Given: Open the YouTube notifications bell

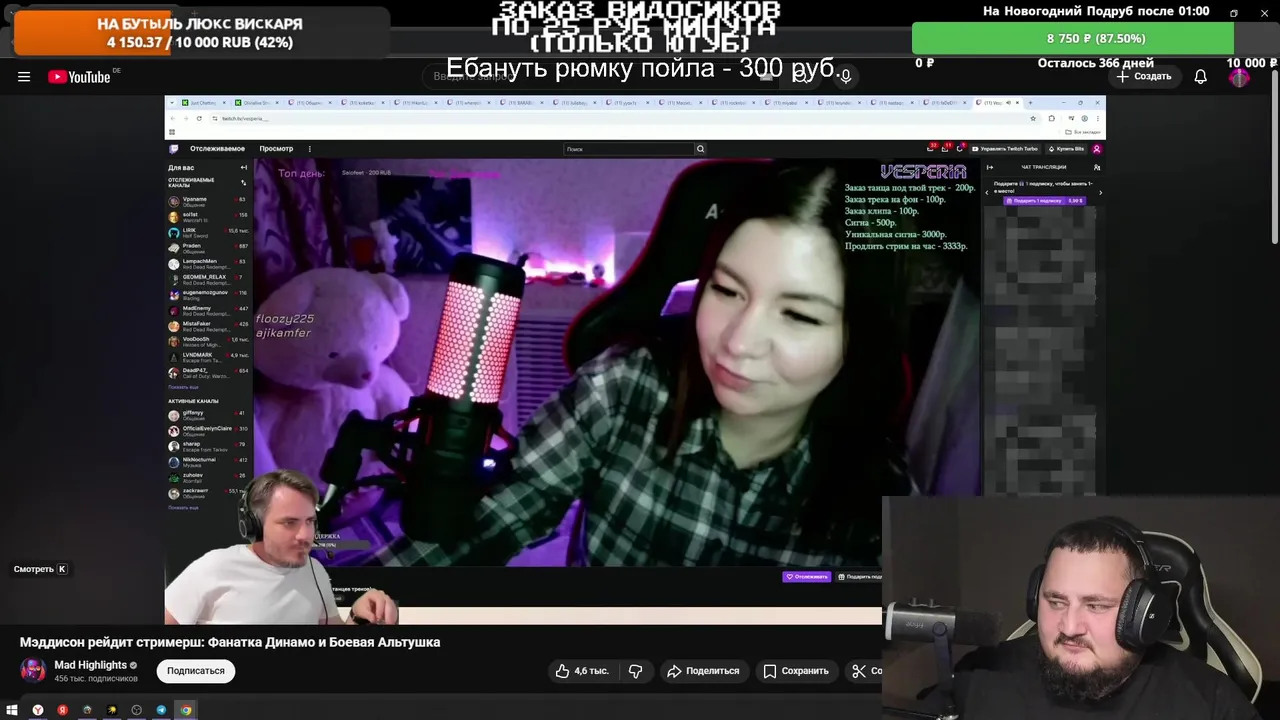Looking at the screenshot, I should [1200, 77].
